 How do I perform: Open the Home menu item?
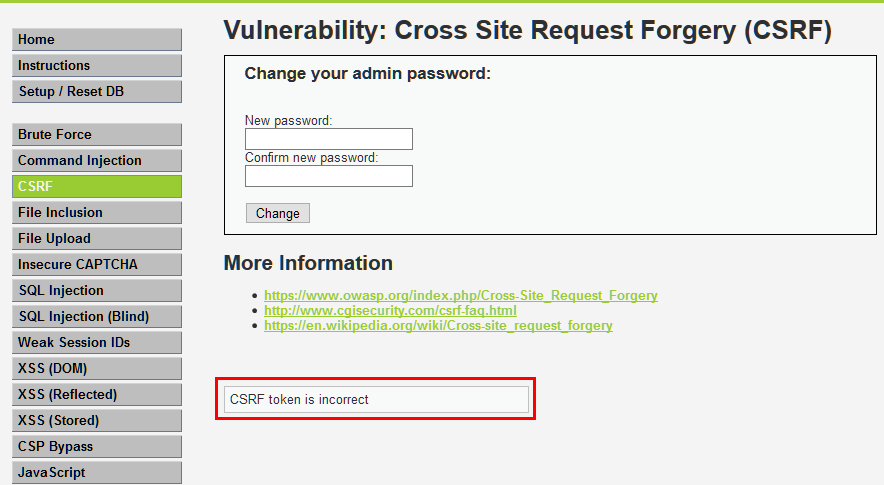[97, 40]
